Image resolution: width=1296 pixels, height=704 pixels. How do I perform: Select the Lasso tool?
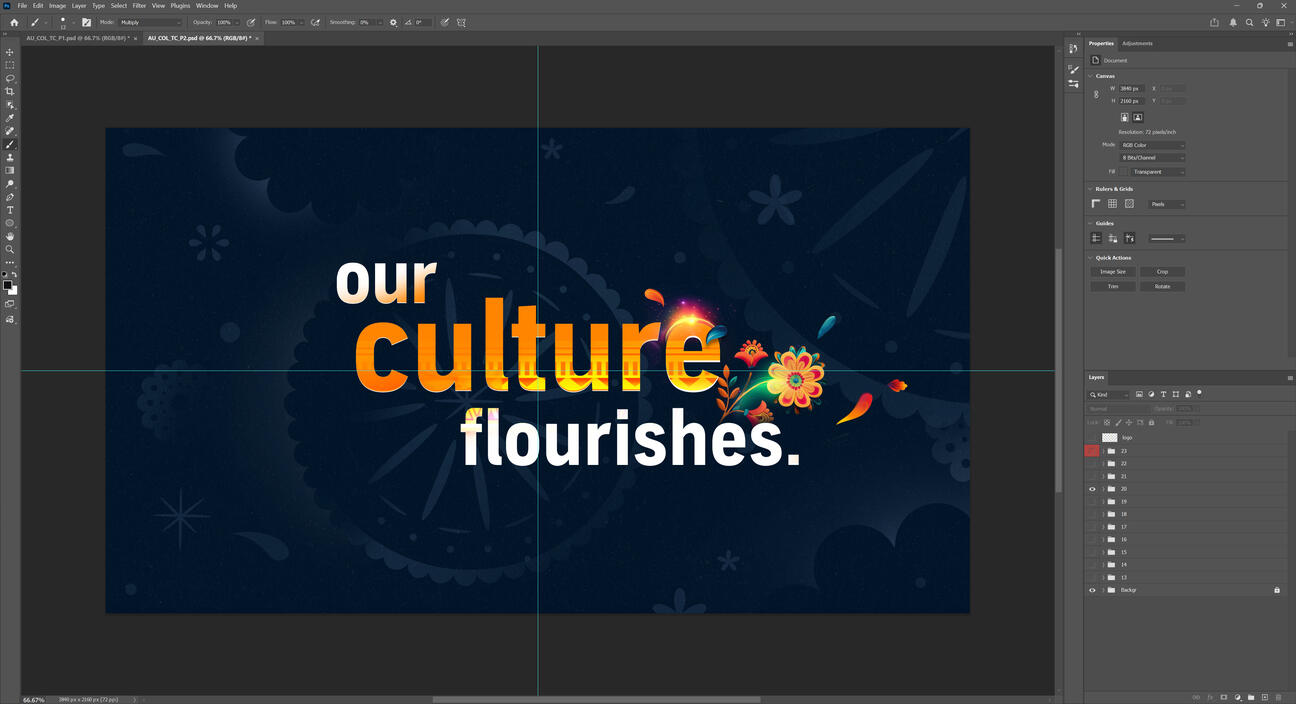(10, 78)
